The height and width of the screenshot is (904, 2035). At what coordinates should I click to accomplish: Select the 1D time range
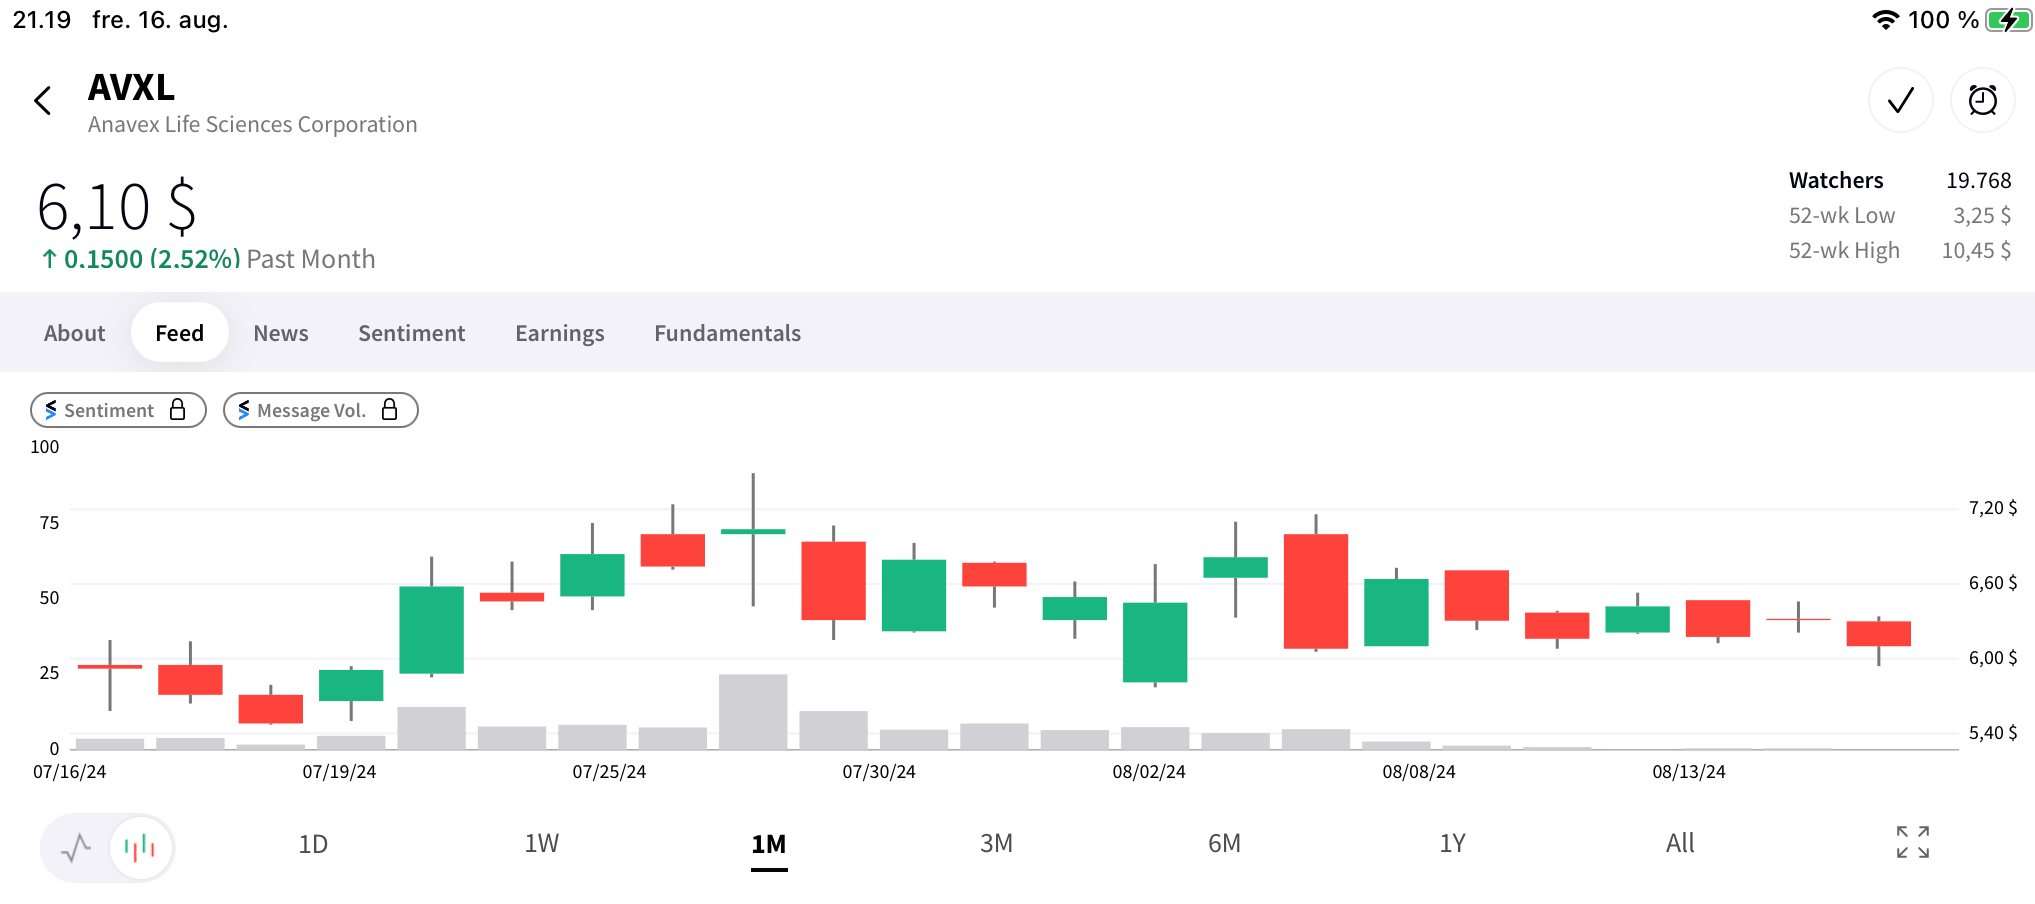coord(313,844)
